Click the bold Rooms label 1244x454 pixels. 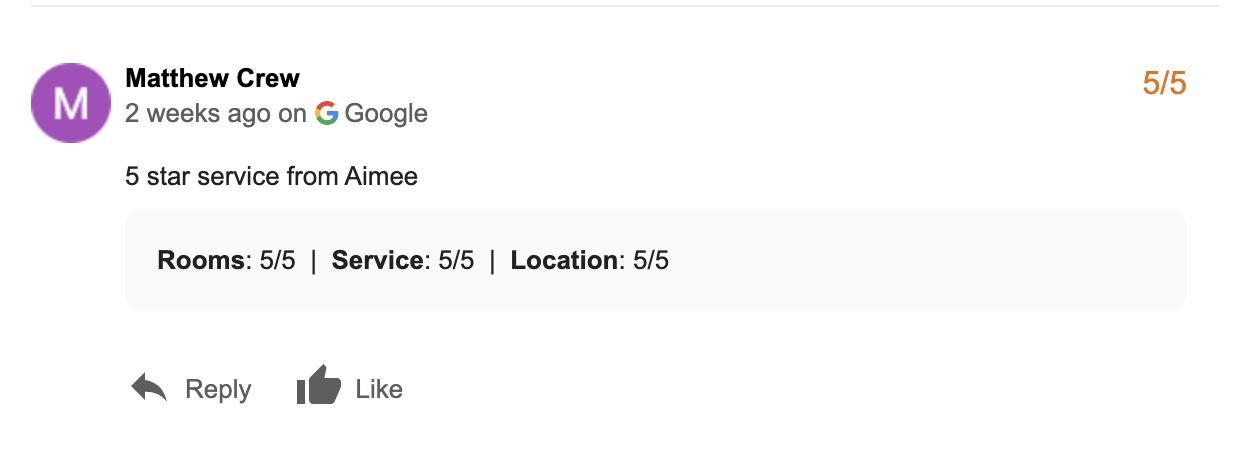(201, 261)
